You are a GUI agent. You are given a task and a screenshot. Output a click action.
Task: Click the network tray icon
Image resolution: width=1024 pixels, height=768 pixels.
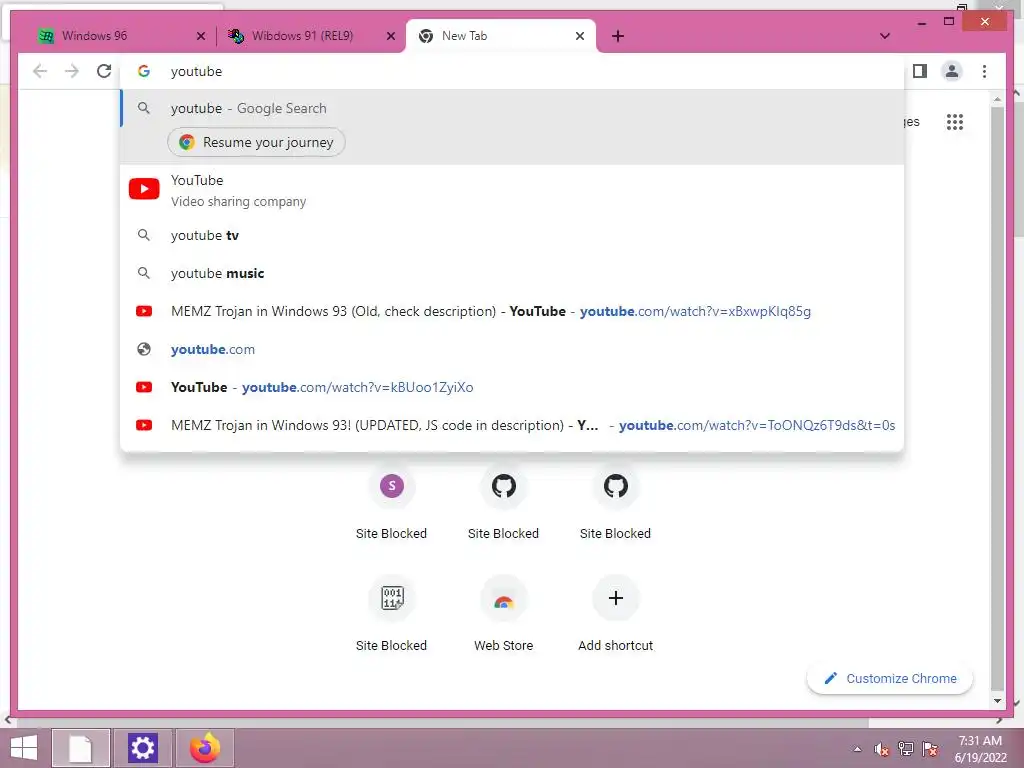(906, 749)
